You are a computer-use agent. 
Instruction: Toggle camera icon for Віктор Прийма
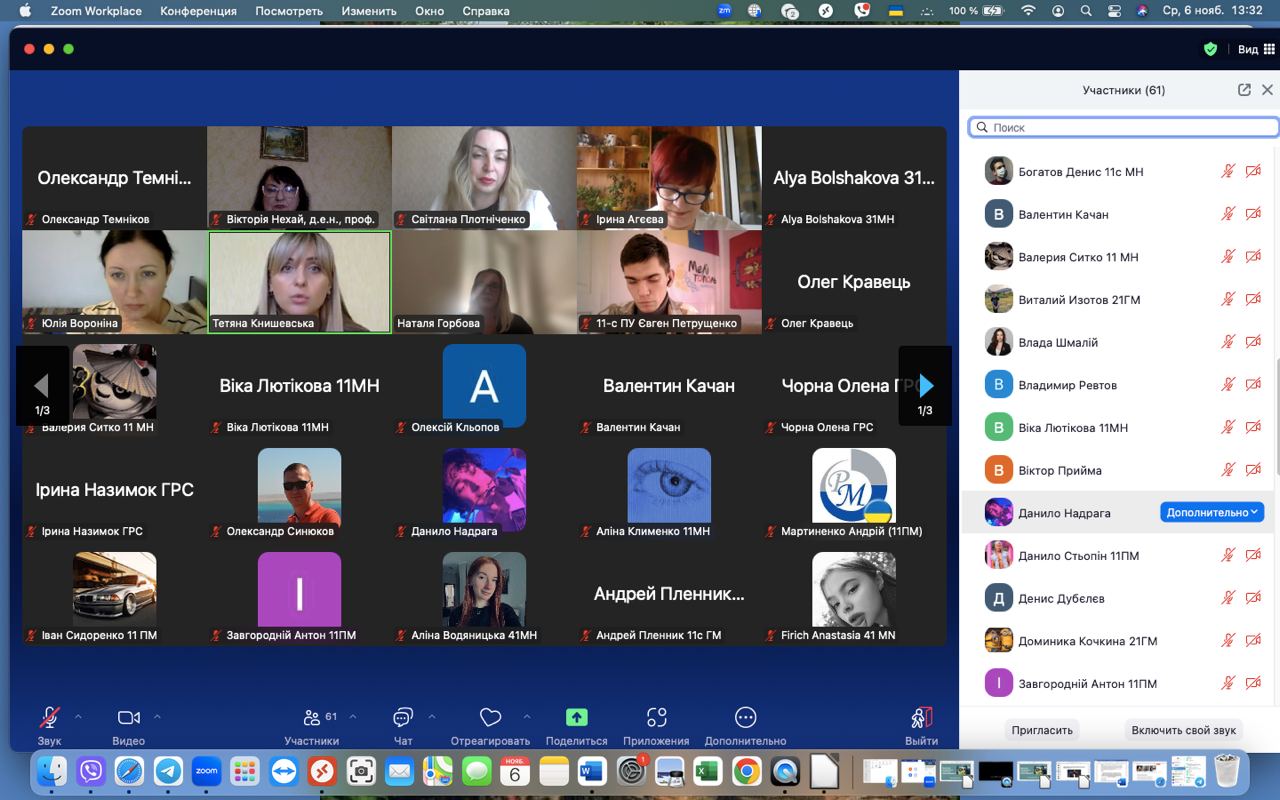pyautogui.click(x=1253, y=470)
